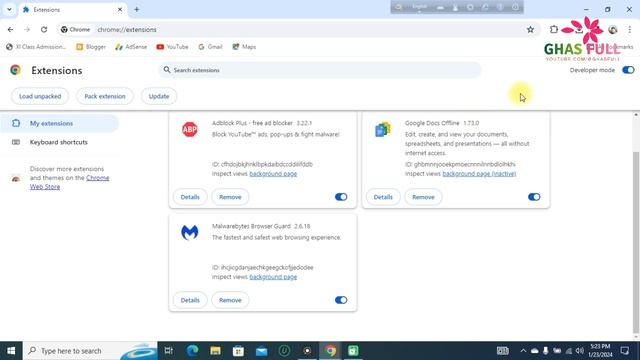This screenshot has width=640, height=360.
Task: Open Keyboard shortcuts in sidebar
Action: point(58,142)
